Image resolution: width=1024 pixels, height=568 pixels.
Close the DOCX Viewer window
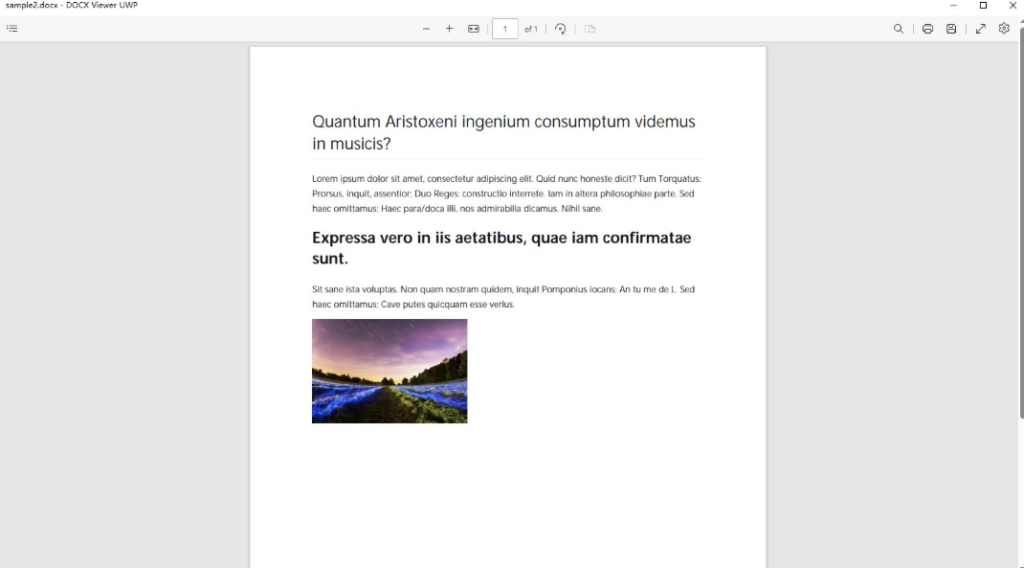tap(1012, 5)
